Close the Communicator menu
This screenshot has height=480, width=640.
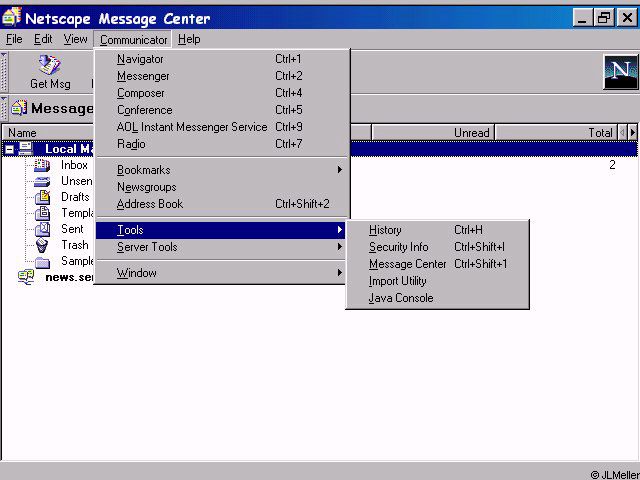click(x=133, y=40)
